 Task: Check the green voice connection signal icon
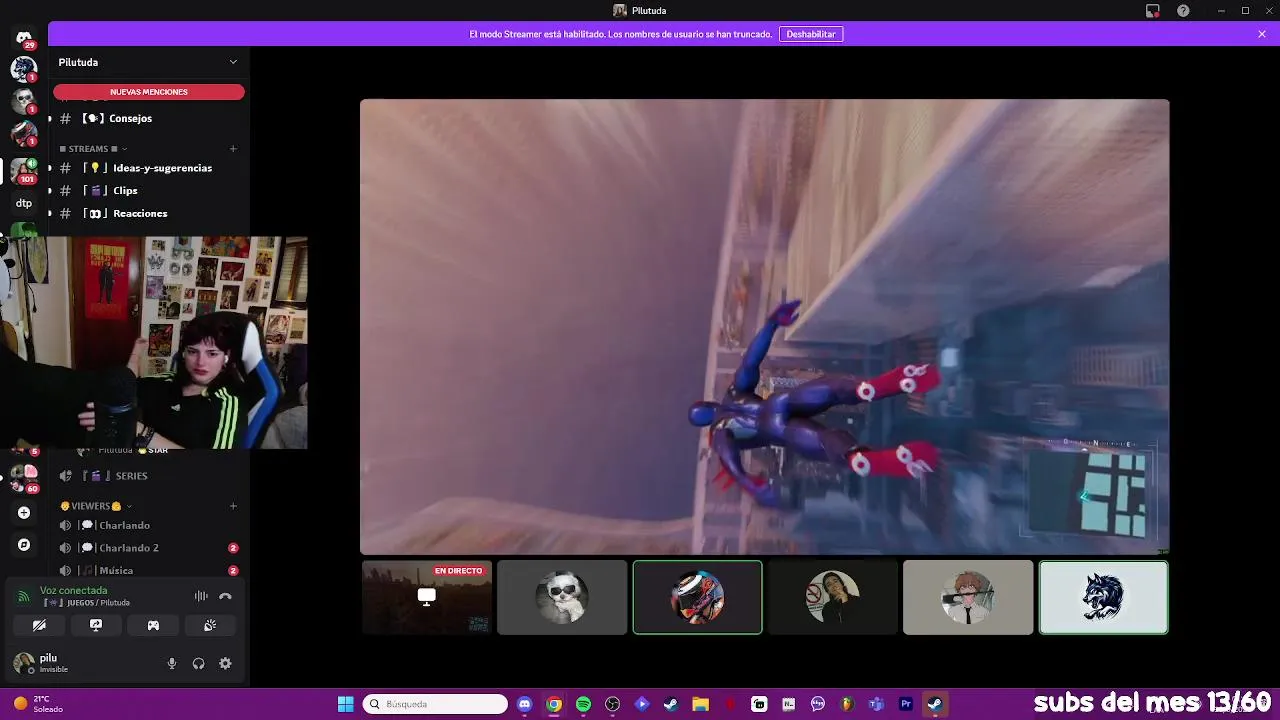[x=23, y=597]
